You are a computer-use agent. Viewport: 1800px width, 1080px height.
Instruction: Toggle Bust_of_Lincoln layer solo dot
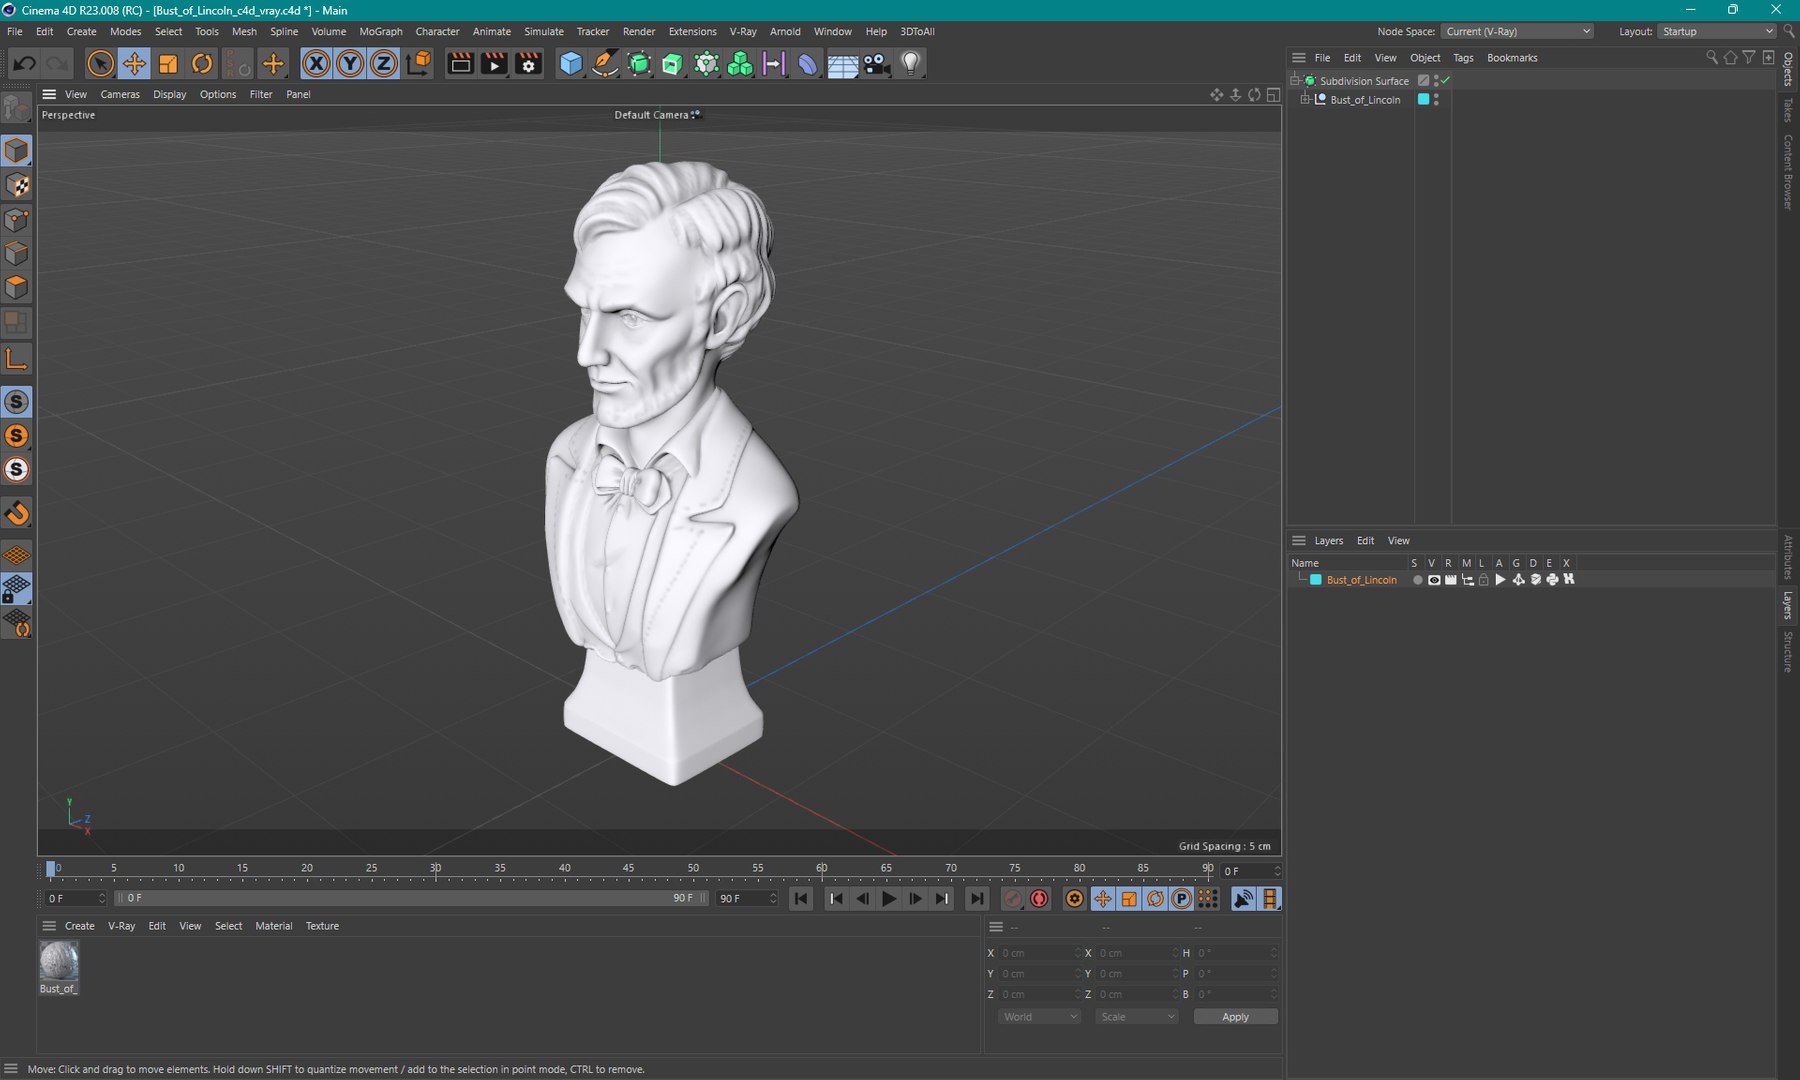pyautogui.click(x=1417, y=580)
